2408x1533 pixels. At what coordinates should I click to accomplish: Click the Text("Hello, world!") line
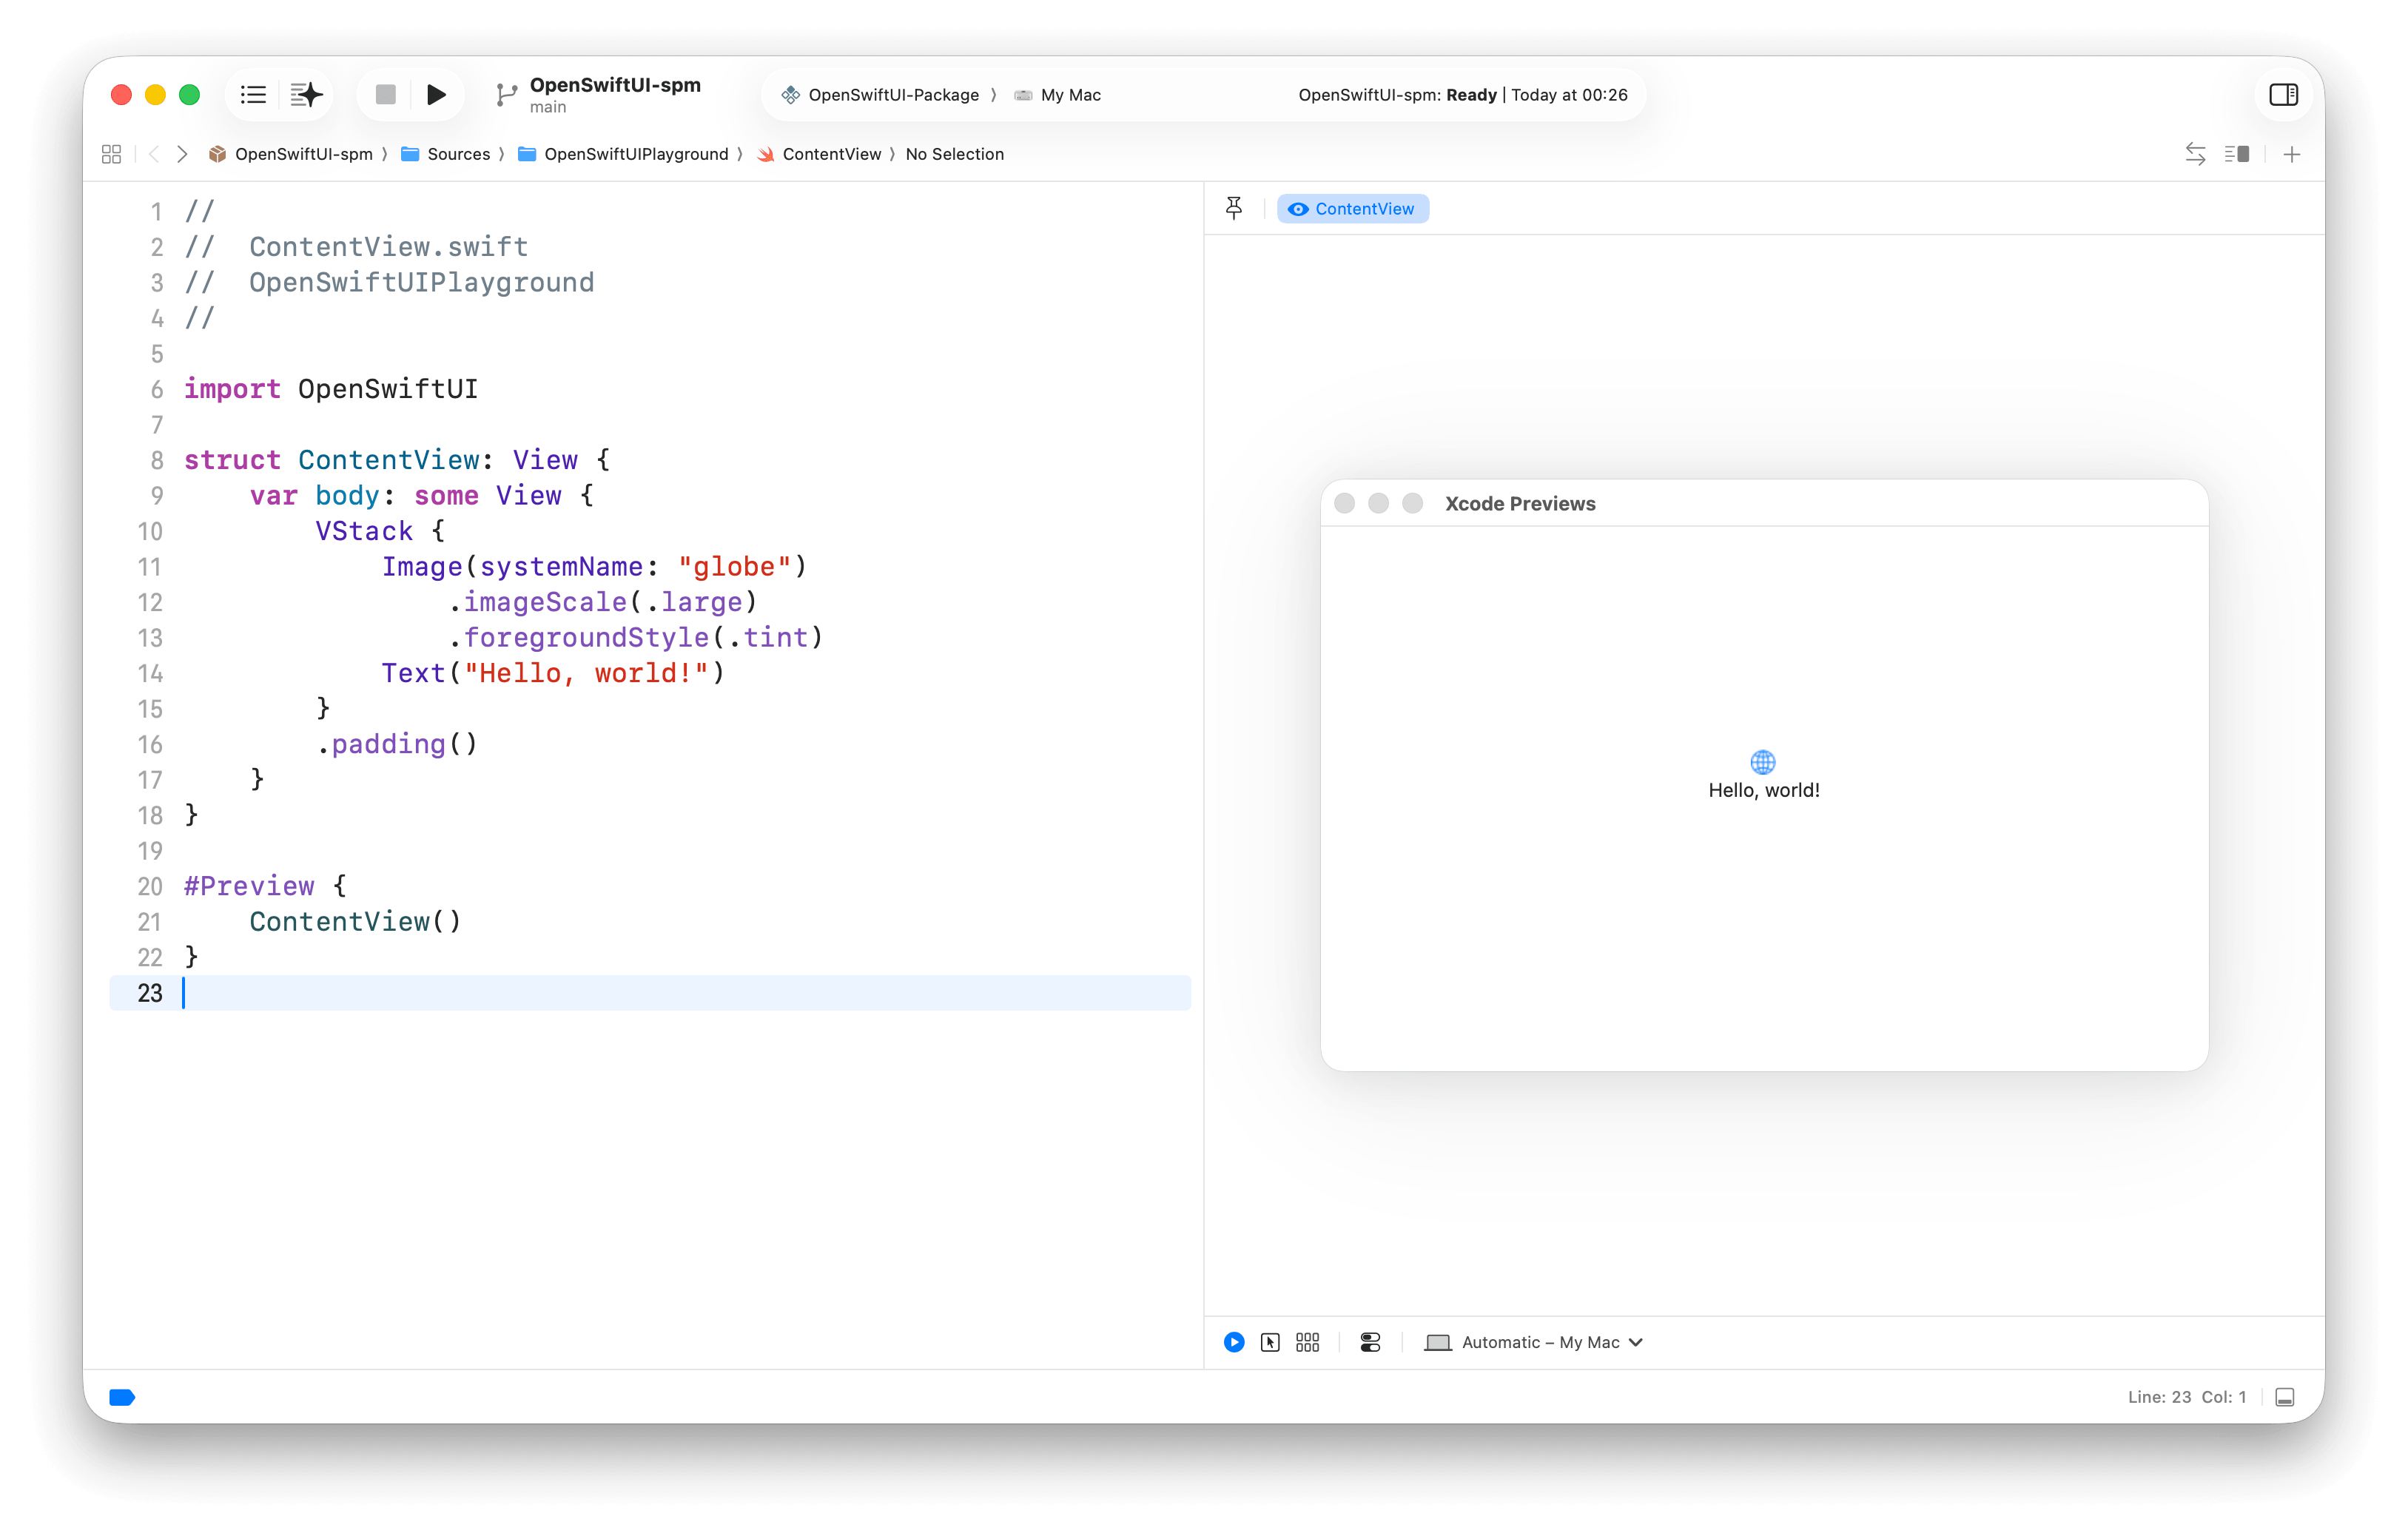(553, 673)
